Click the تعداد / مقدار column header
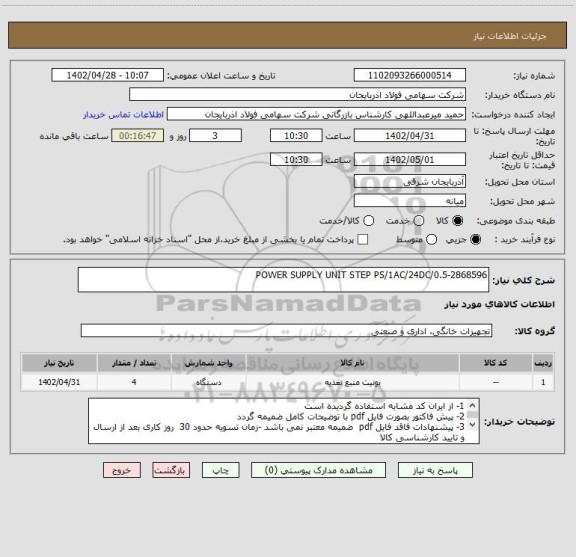The image size is (576, 557). pos(134,363)
